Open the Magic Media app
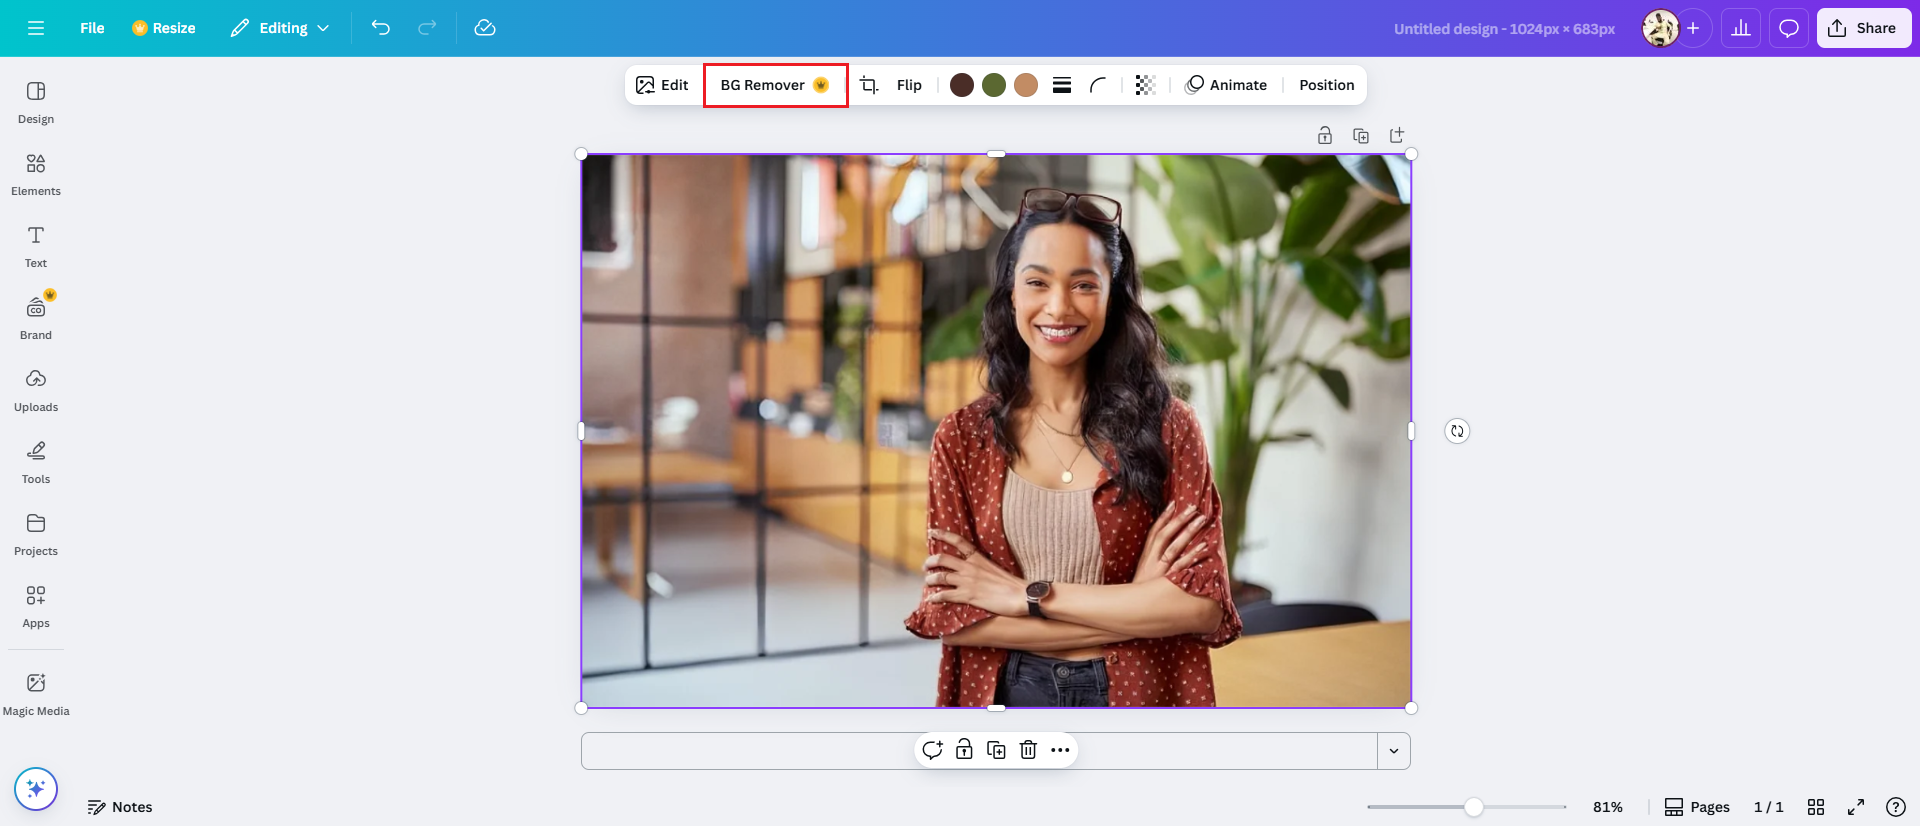1920x826 pixels. click(x=36, y=695)
